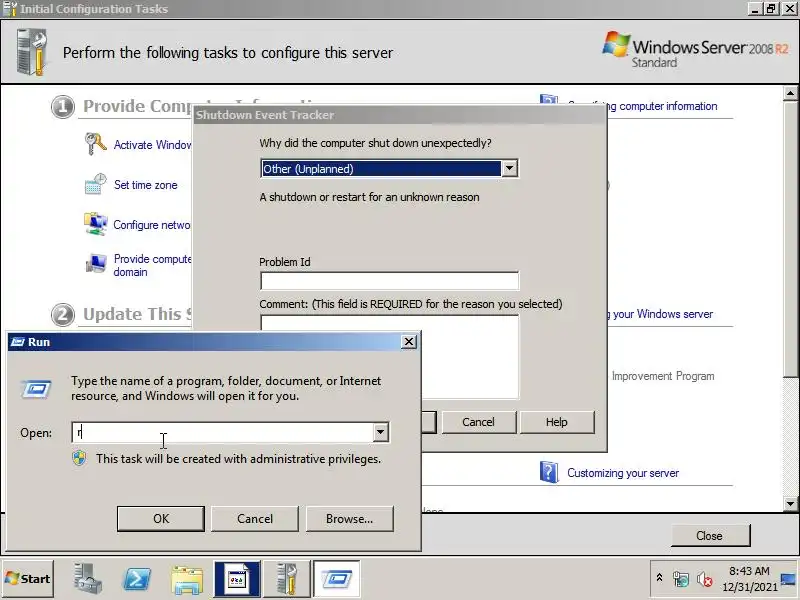Viewport: 800px width, 600px height.
Task: Open the Activate Windows link
Action: [152, 145]
